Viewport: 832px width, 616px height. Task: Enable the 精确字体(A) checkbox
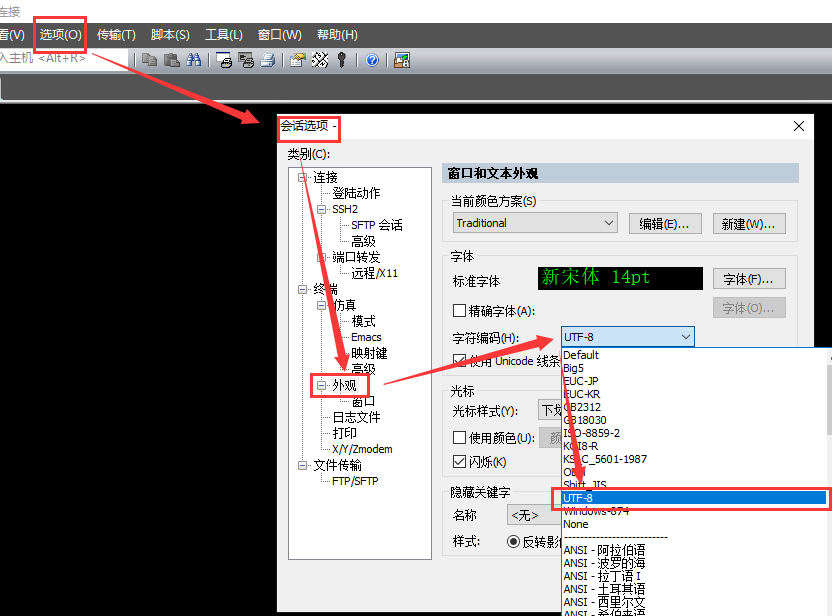[x=459, y=310]
